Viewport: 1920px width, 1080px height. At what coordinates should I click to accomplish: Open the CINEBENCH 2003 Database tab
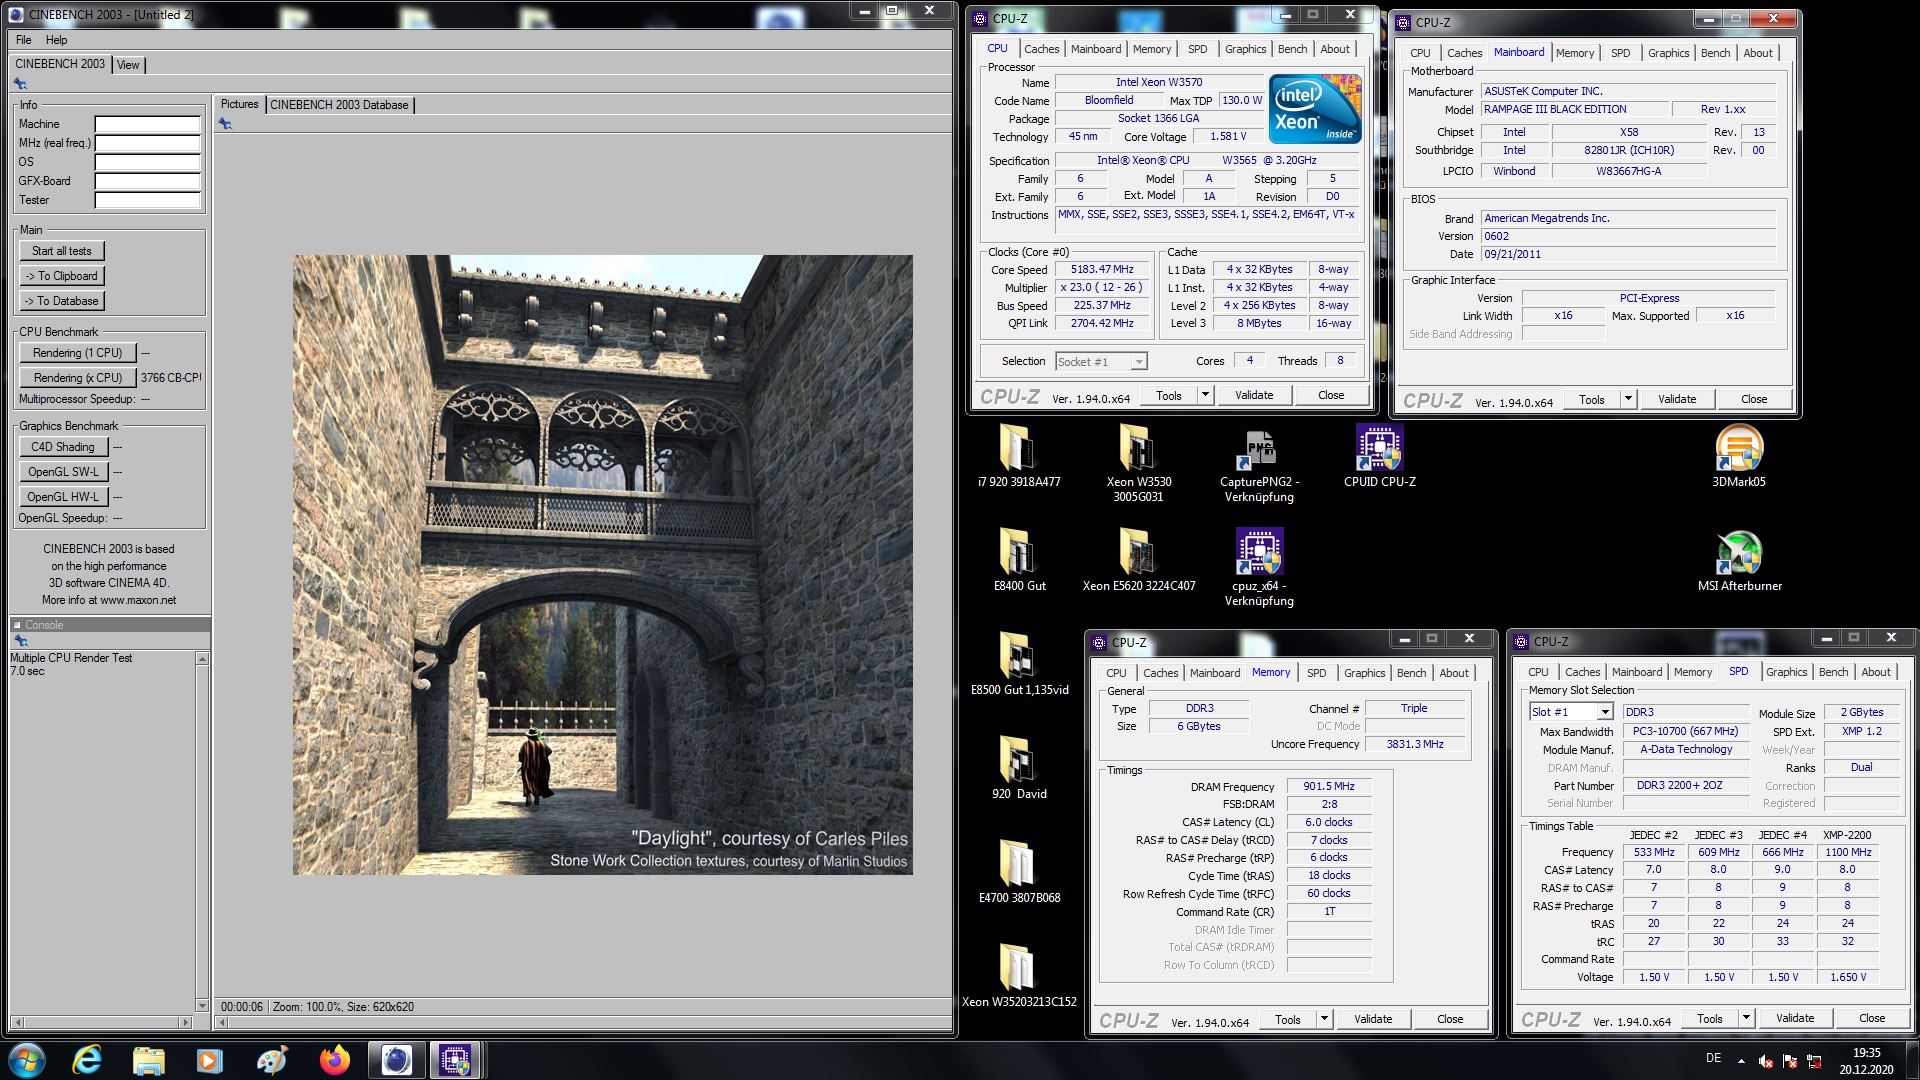pyautogui.click(x=339, y=105)
